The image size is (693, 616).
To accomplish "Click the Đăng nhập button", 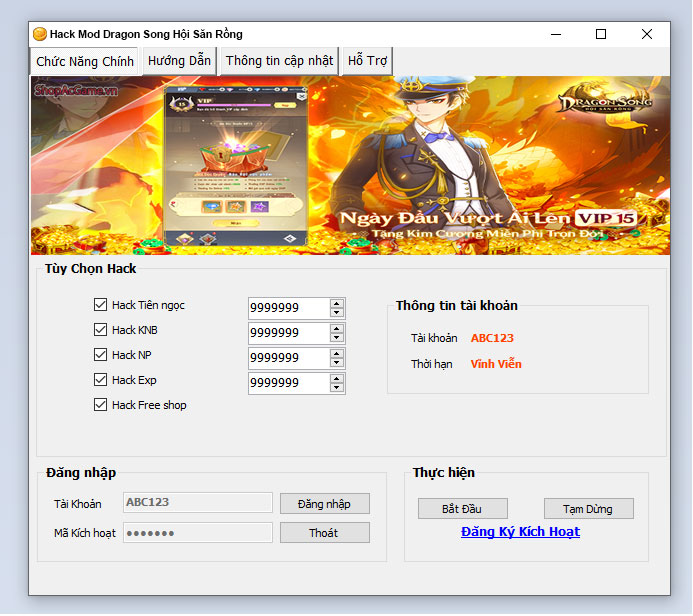I will (x=325, y=504).
